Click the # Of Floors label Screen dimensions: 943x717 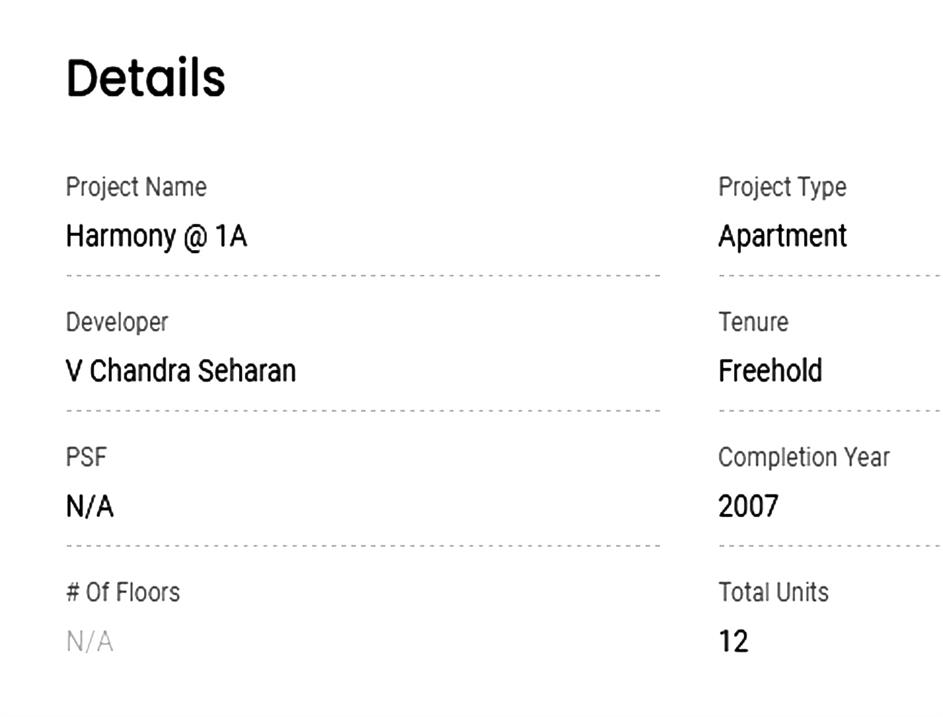[x=123, y=592]
